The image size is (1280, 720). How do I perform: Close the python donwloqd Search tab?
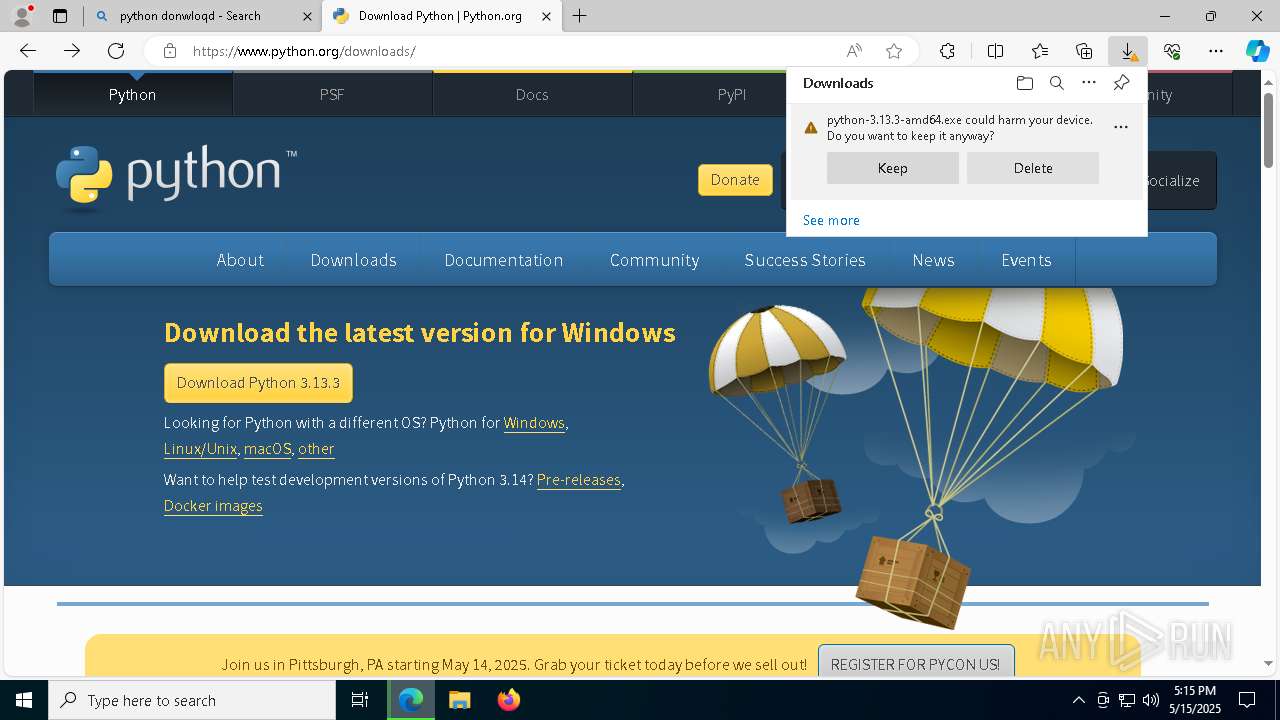(x=308, y=16)
